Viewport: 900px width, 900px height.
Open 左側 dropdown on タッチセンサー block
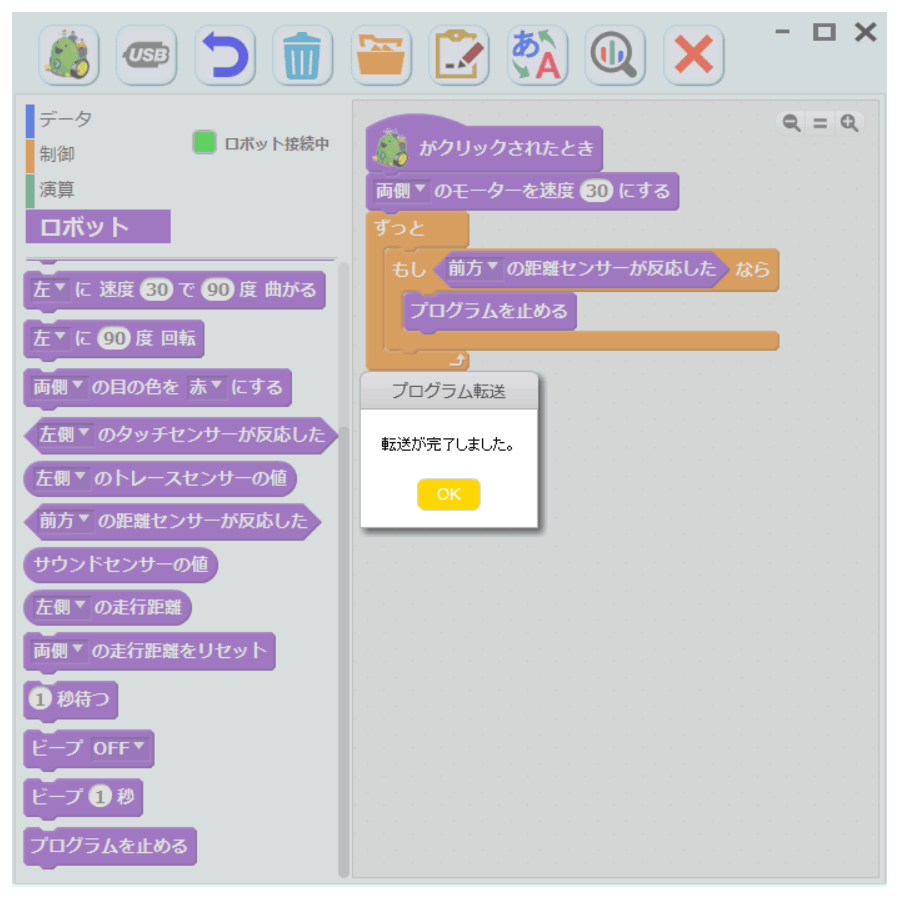(x=64, y=435)
